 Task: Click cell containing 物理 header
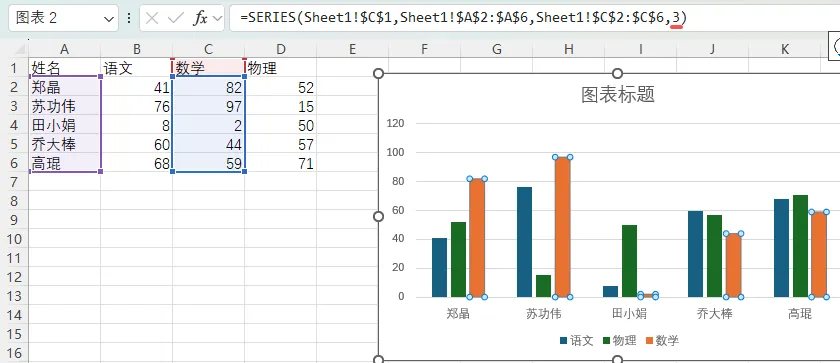click(x=281, y=68)
